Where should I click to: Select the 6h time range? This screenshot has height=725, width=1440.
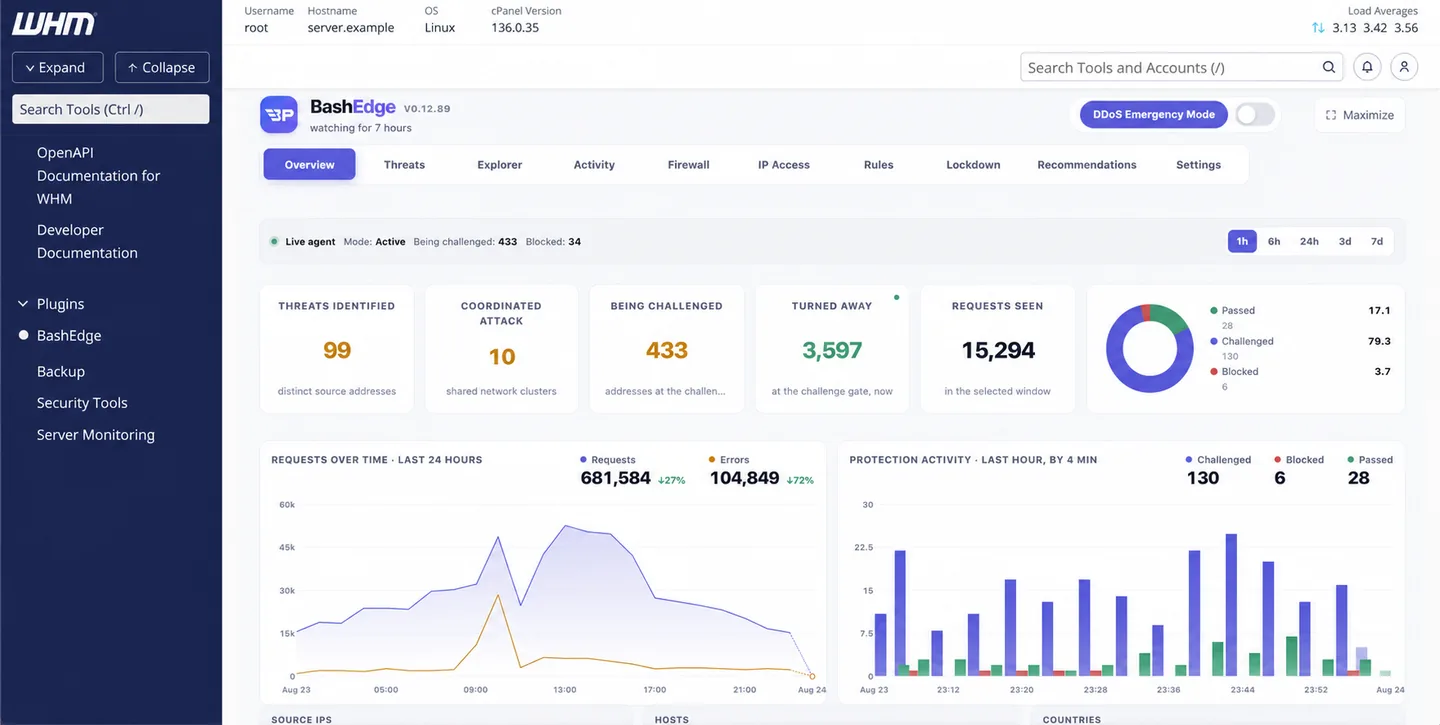coord(1274,241)
